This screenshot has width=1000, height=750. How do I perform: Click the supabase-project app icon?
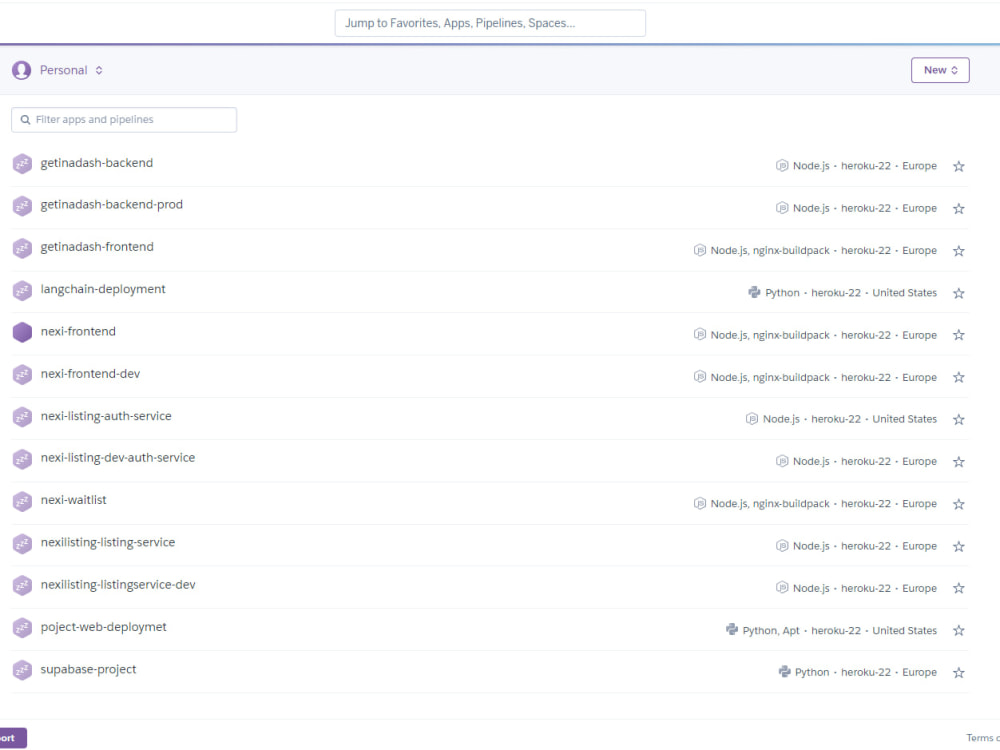pyautogui.click(x=22, y=670)
